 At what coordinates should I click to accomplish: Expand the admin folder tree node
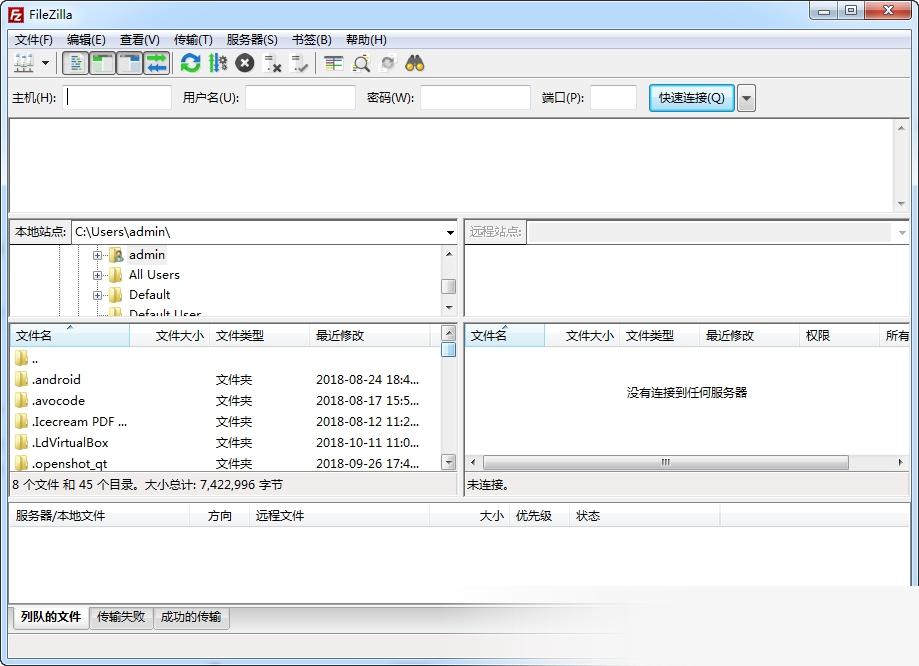click(x=97, y=255)
